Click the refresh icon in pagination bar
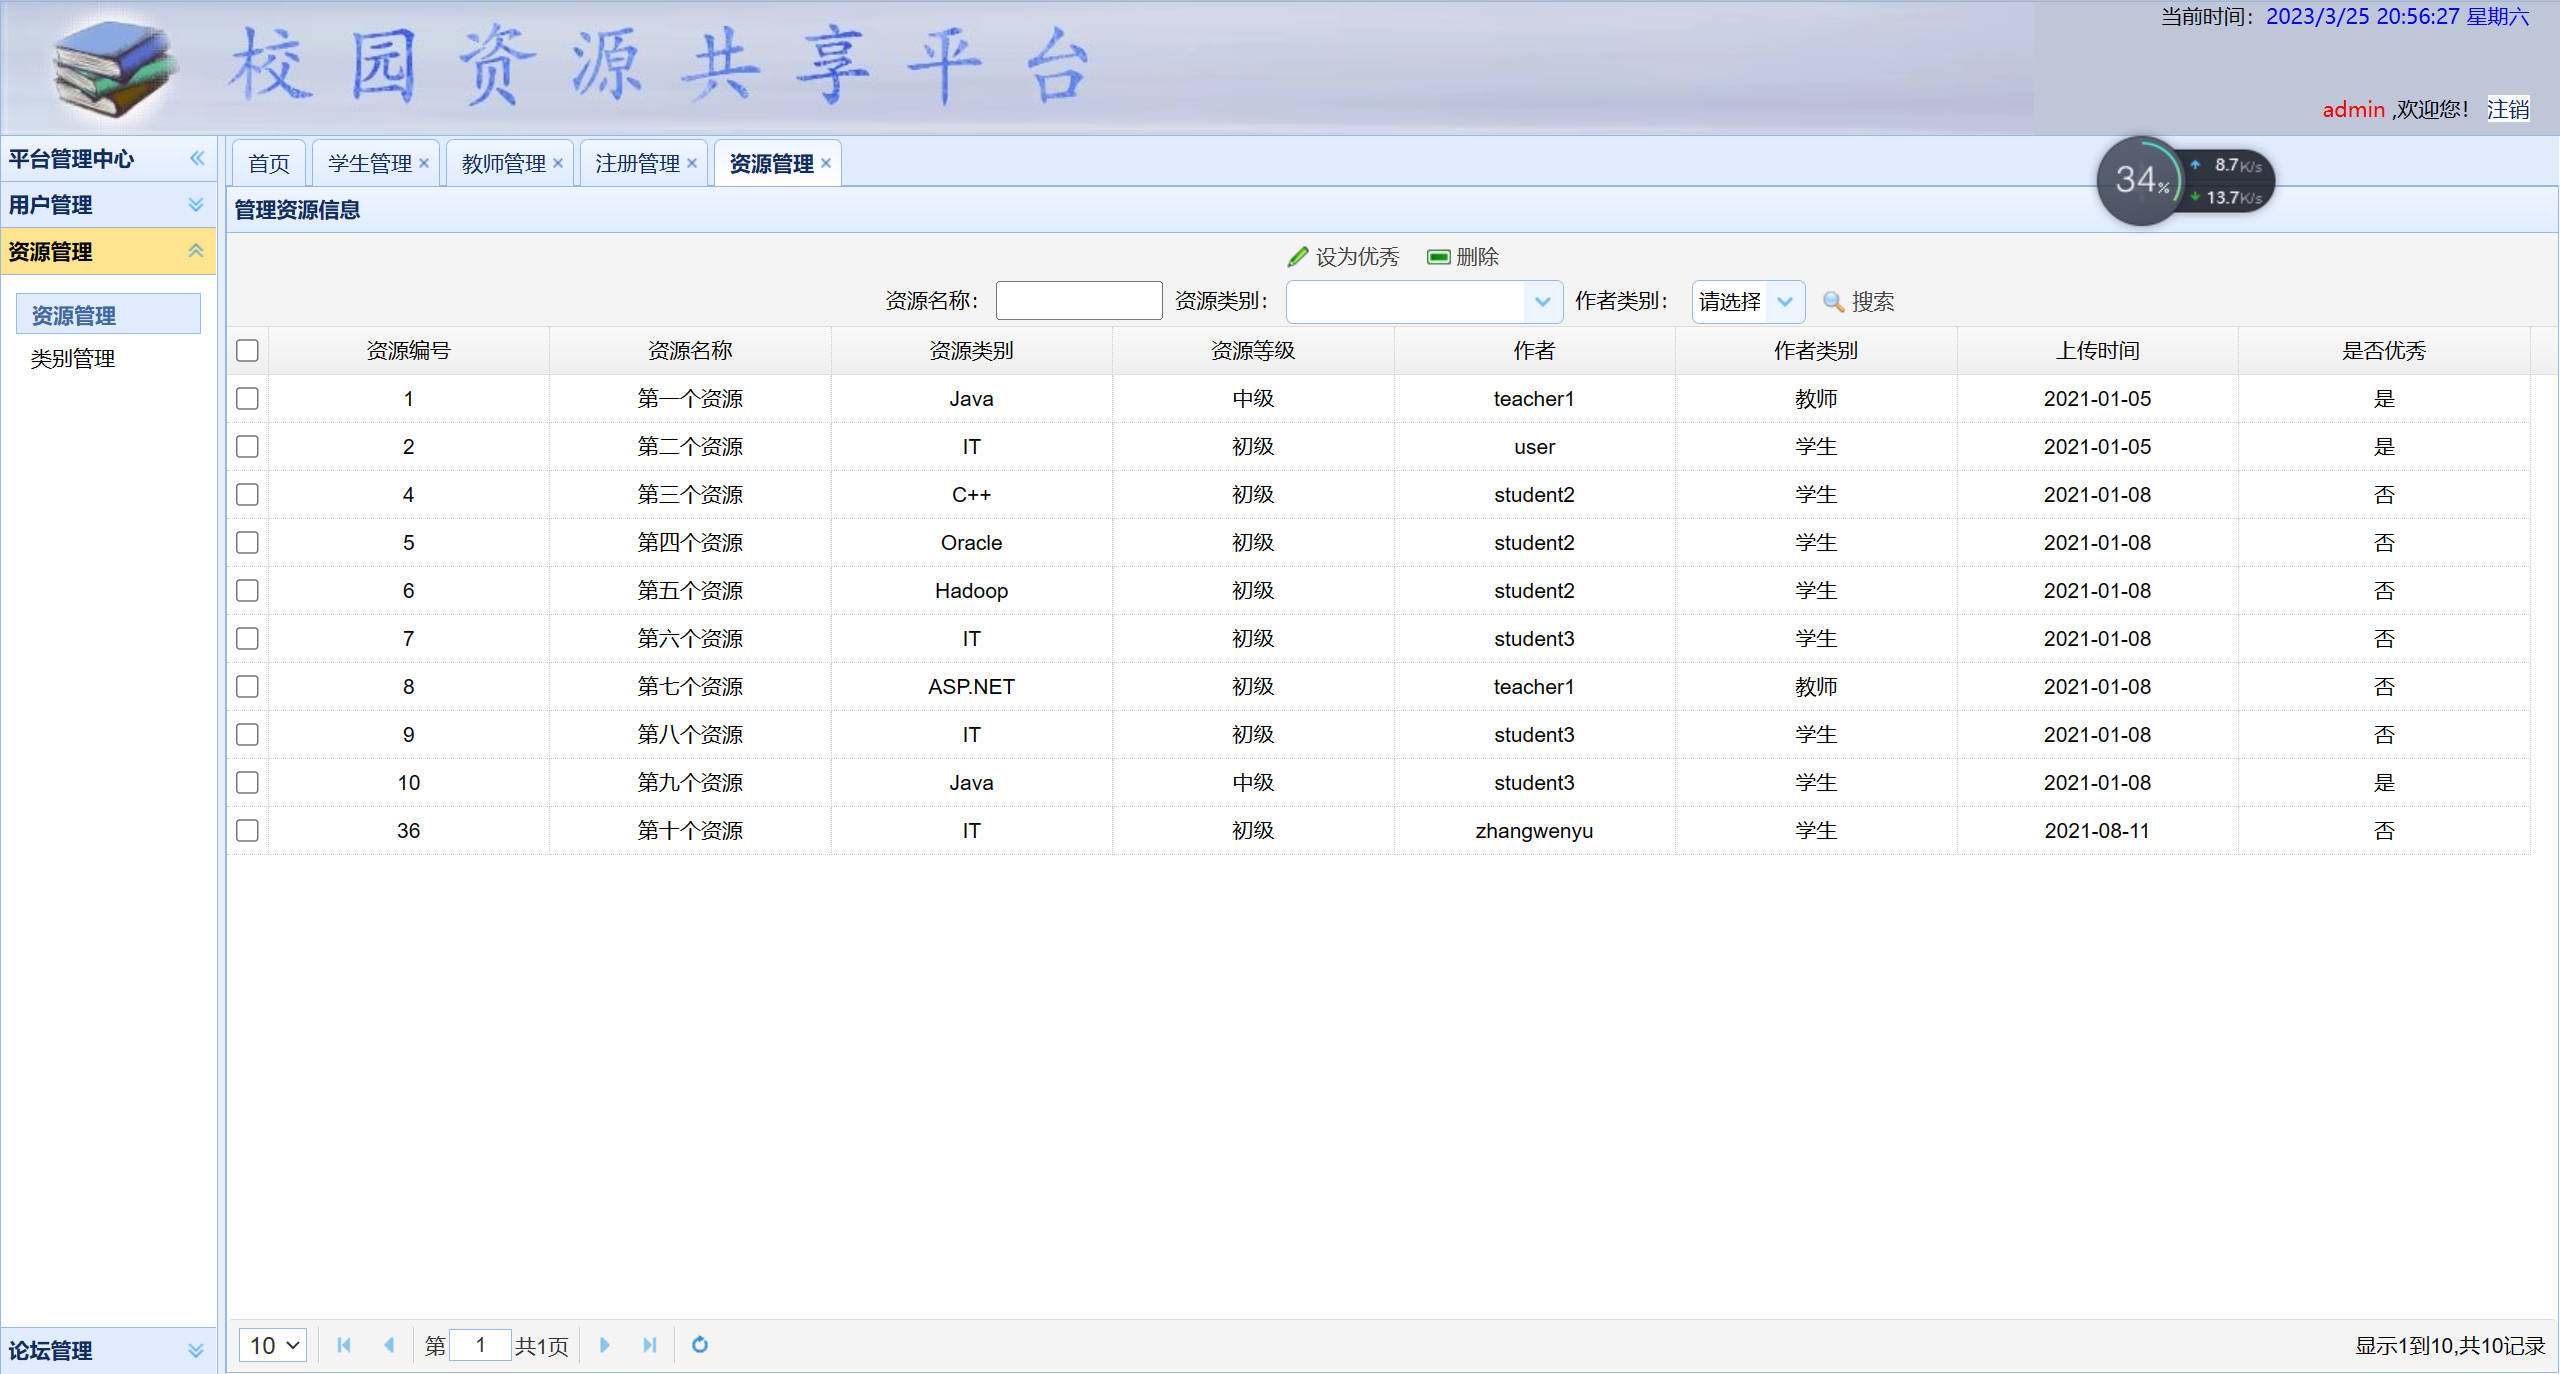The height and width of the screenshot is (1374, 2560). [x=698, y=1345]
